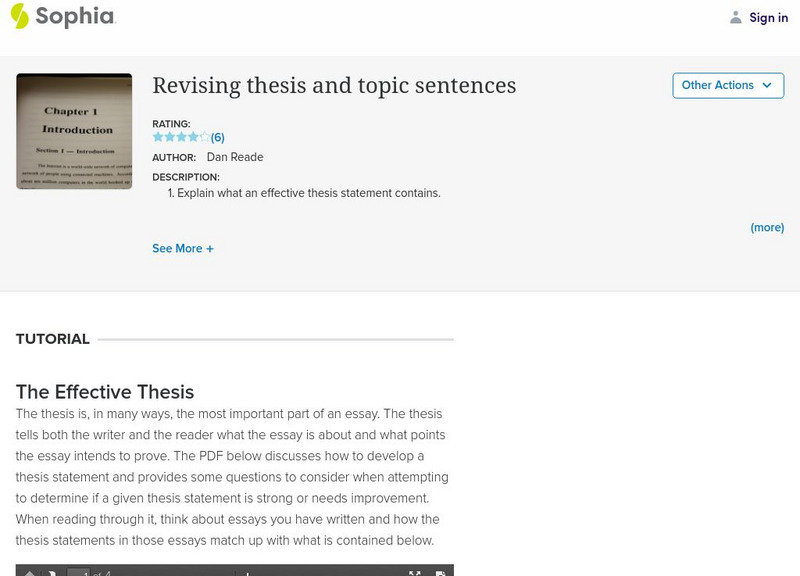Click the description objective about effective thesis
Viewport: 800px width, 576px height.
coord(308,193)
